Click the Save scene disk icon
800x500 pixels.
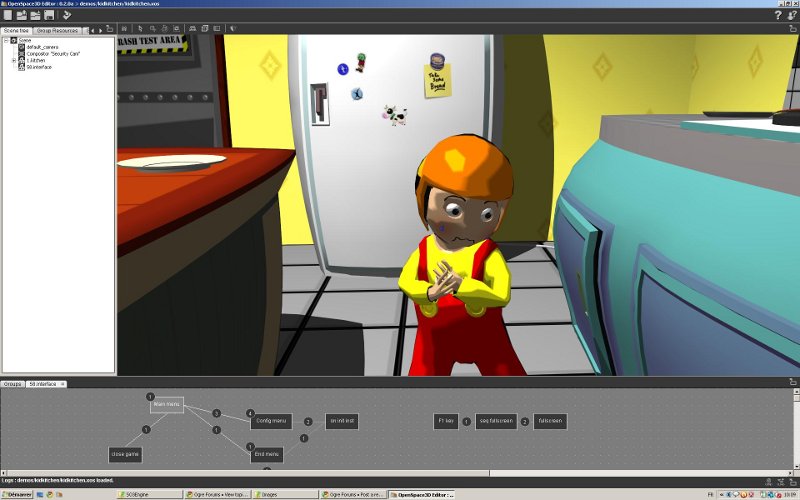point(49,15)
